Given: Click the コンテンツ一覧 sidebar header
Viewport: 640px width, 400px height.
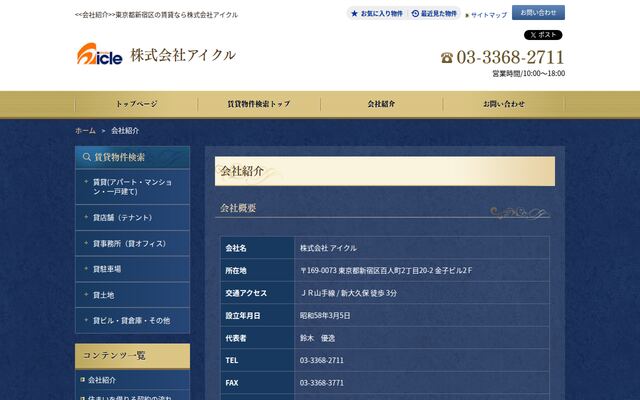Looking at the screenshot, I should tap(133, 356).
